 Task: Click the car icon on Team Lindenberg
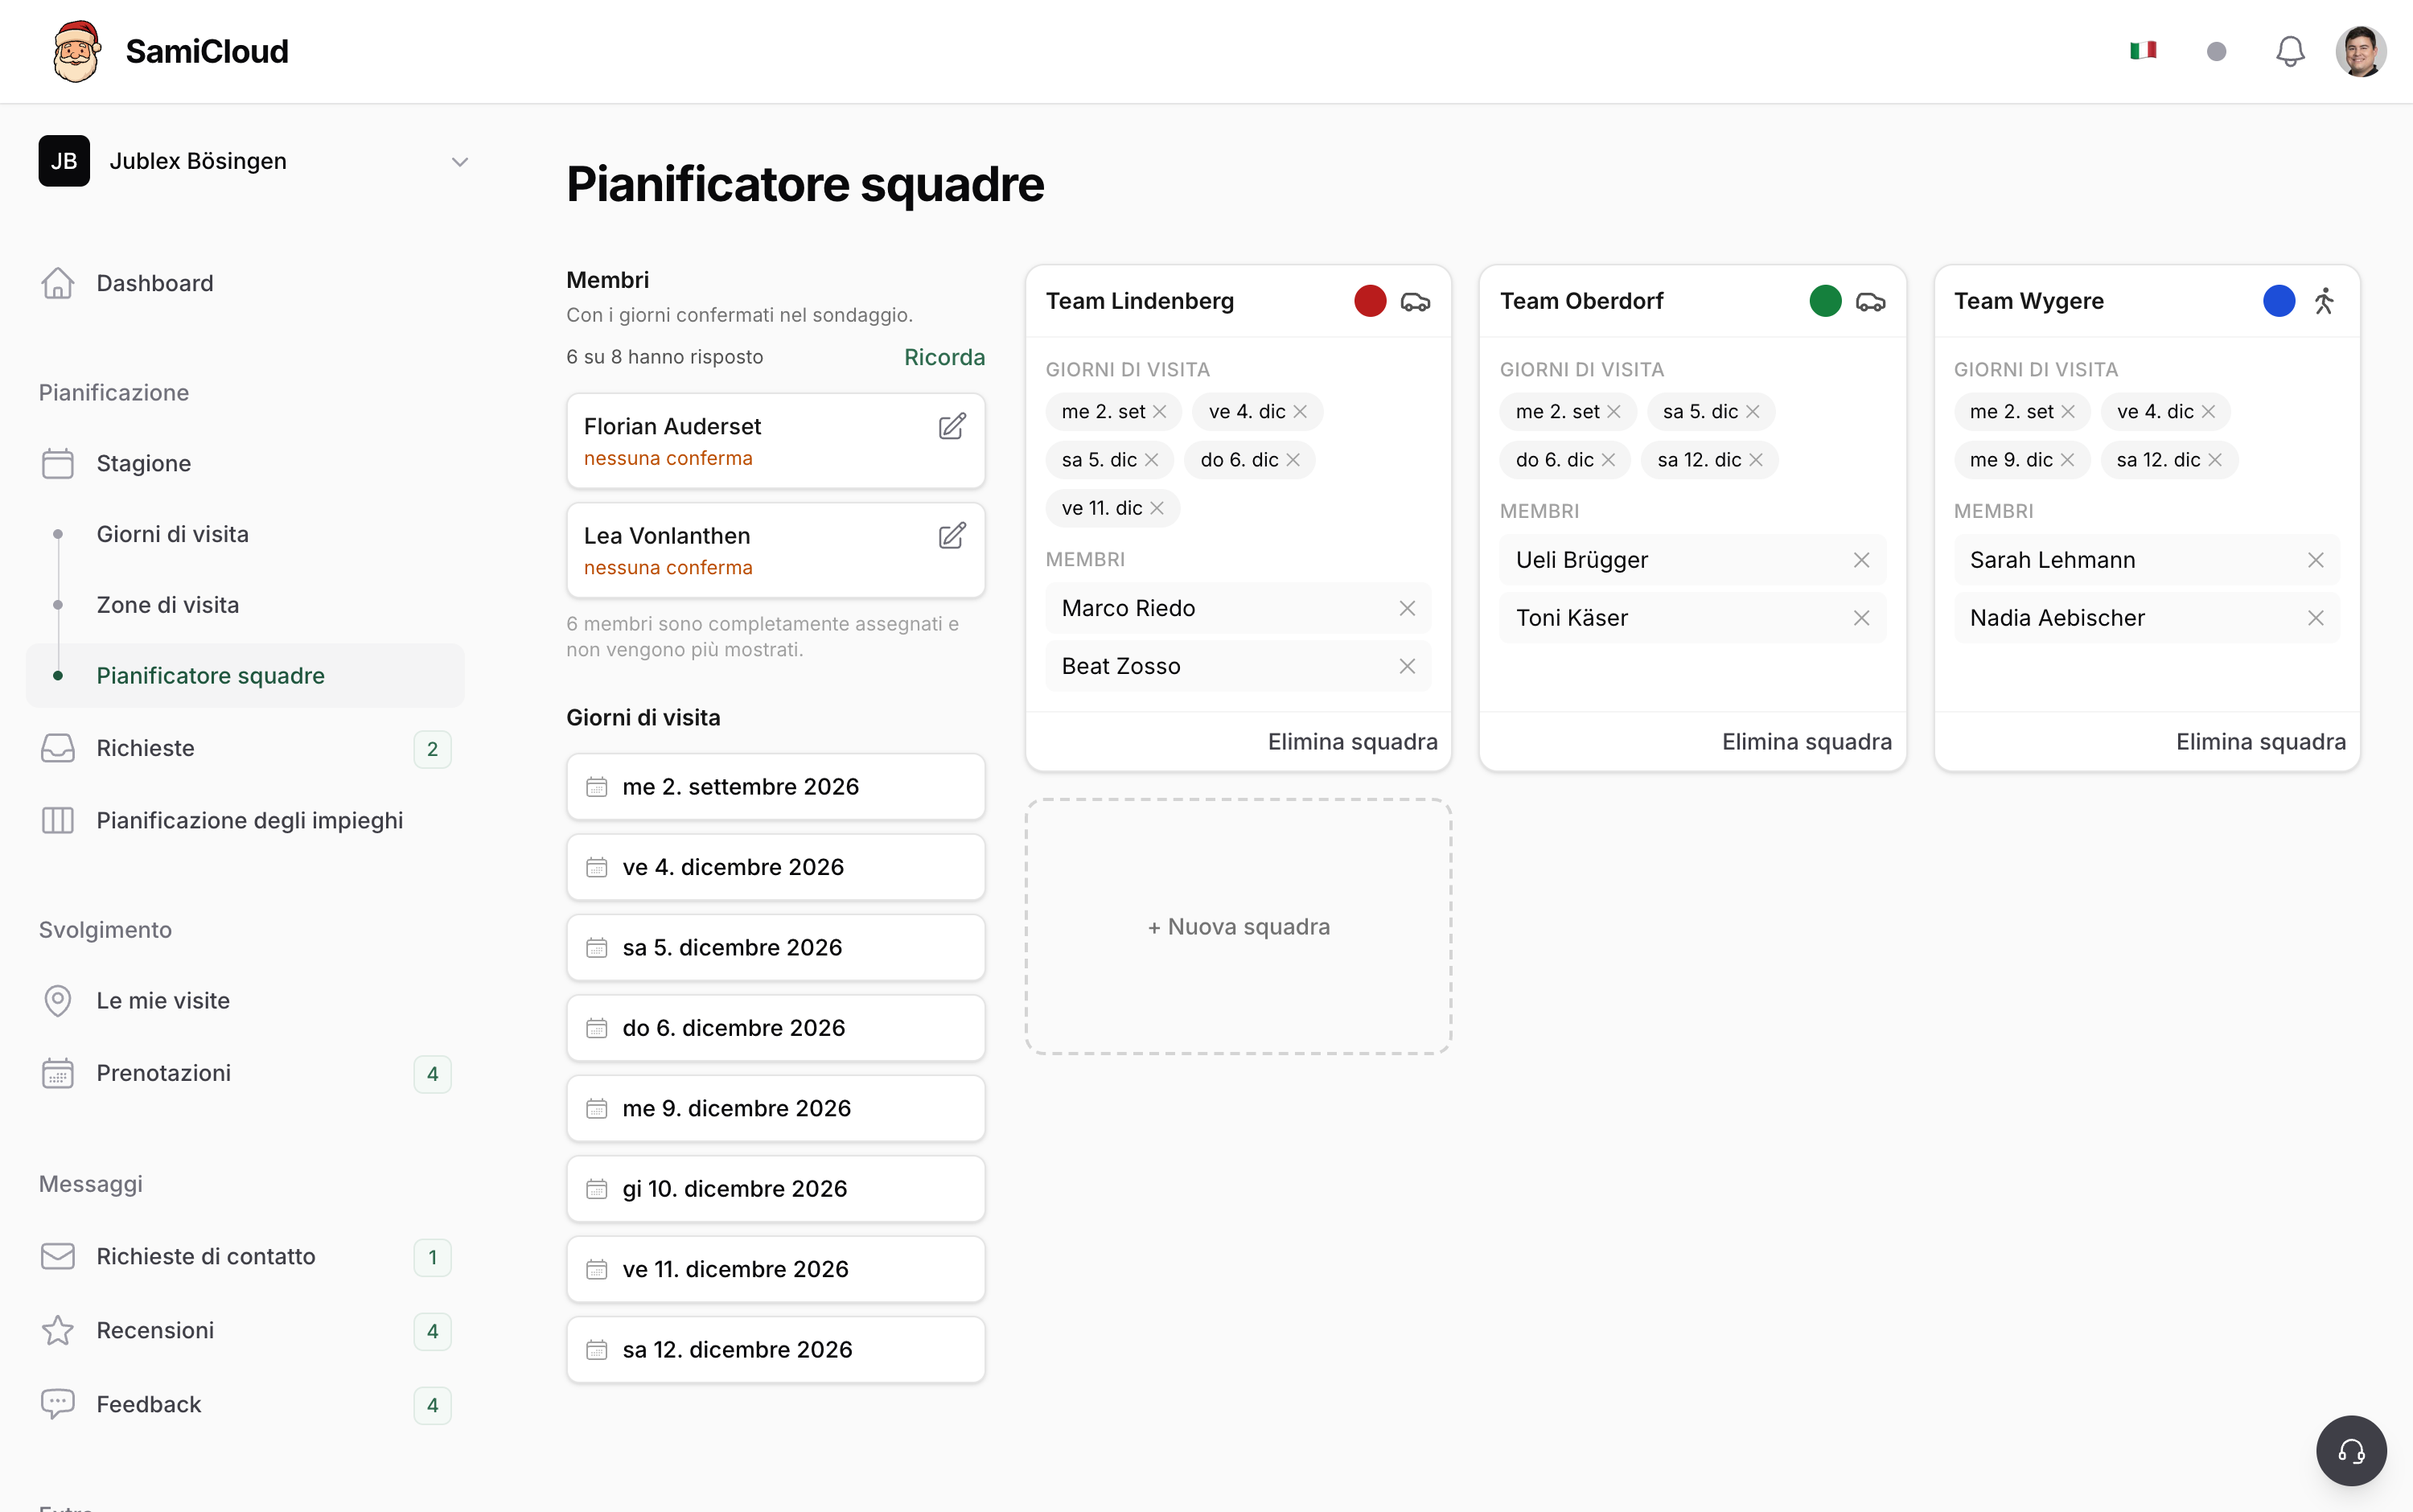1415,301
